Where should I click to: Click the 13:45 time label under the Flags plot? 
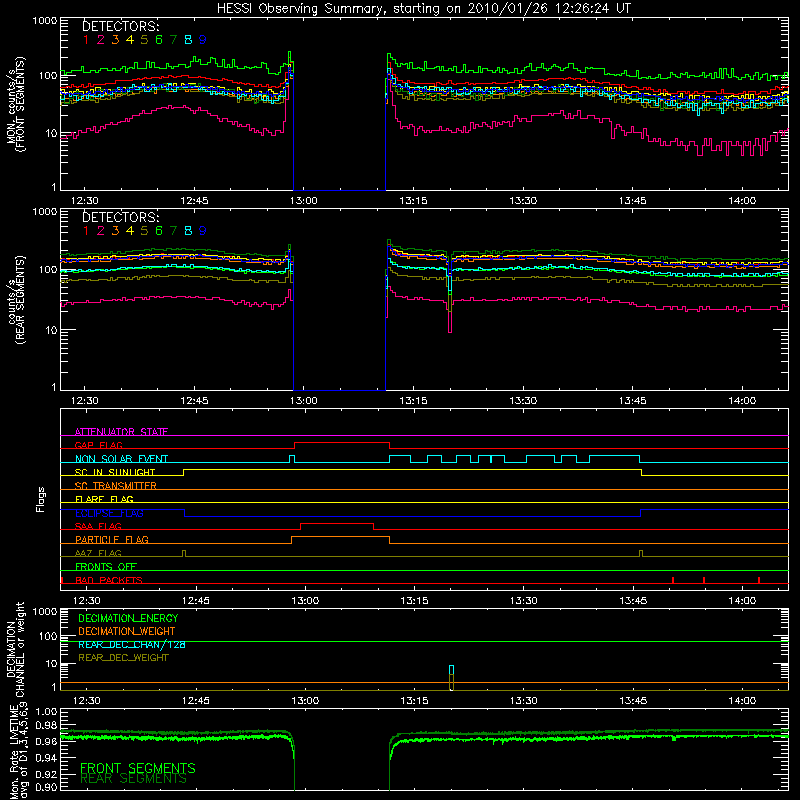pyautogui.click(x=633, y=601)
